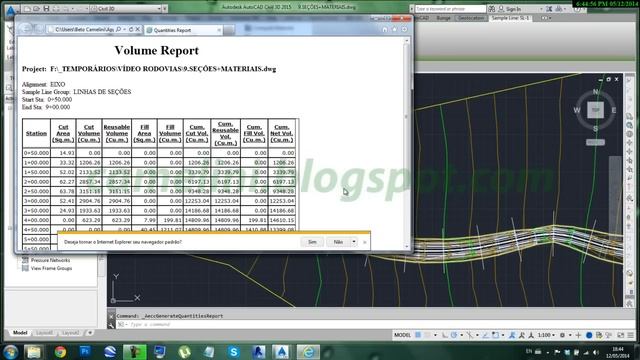Image resolution: width=640 pixels, height=360 pixels.
Task: Close the command line with X icon
Action: (x=111, y=316)
